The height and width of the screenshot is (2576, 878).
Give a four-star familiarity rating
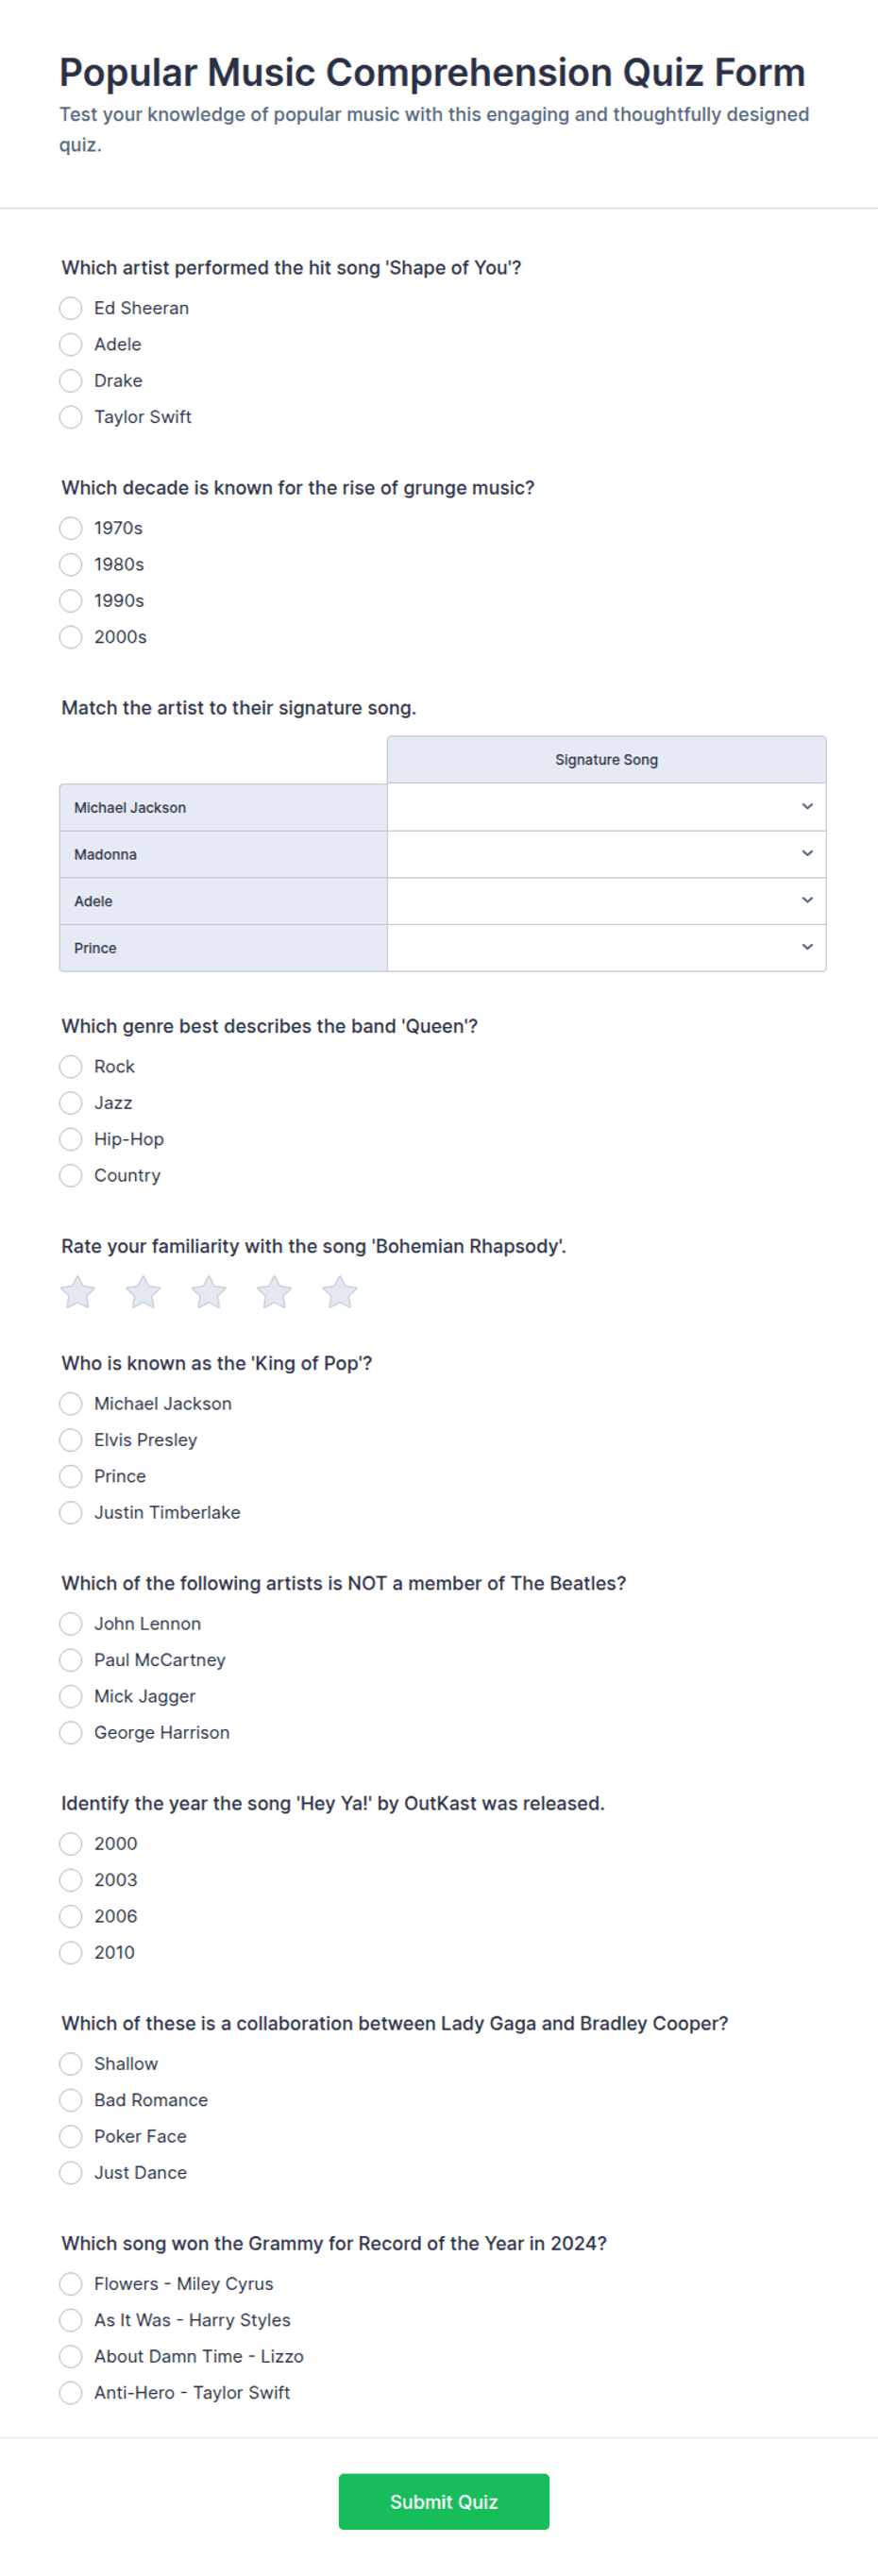pyautogui.click(x=274, y=1292)
